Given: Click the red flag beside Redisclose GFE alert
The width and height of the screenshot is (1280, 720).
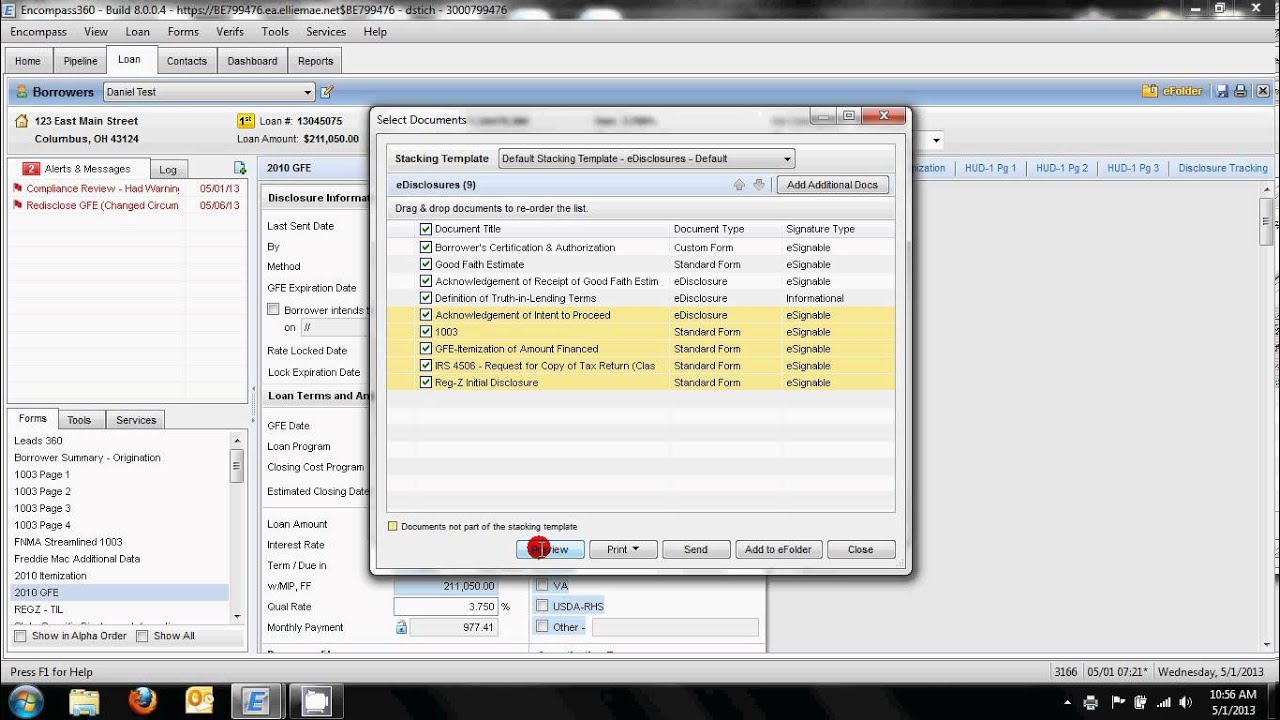Looking at the screenshot, I should (18, 205).
